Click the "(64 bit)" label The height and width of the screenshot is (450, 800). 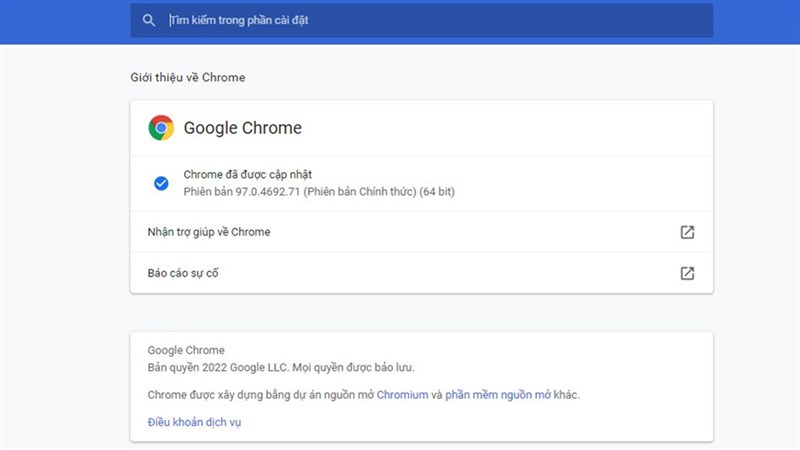[437, 190]
